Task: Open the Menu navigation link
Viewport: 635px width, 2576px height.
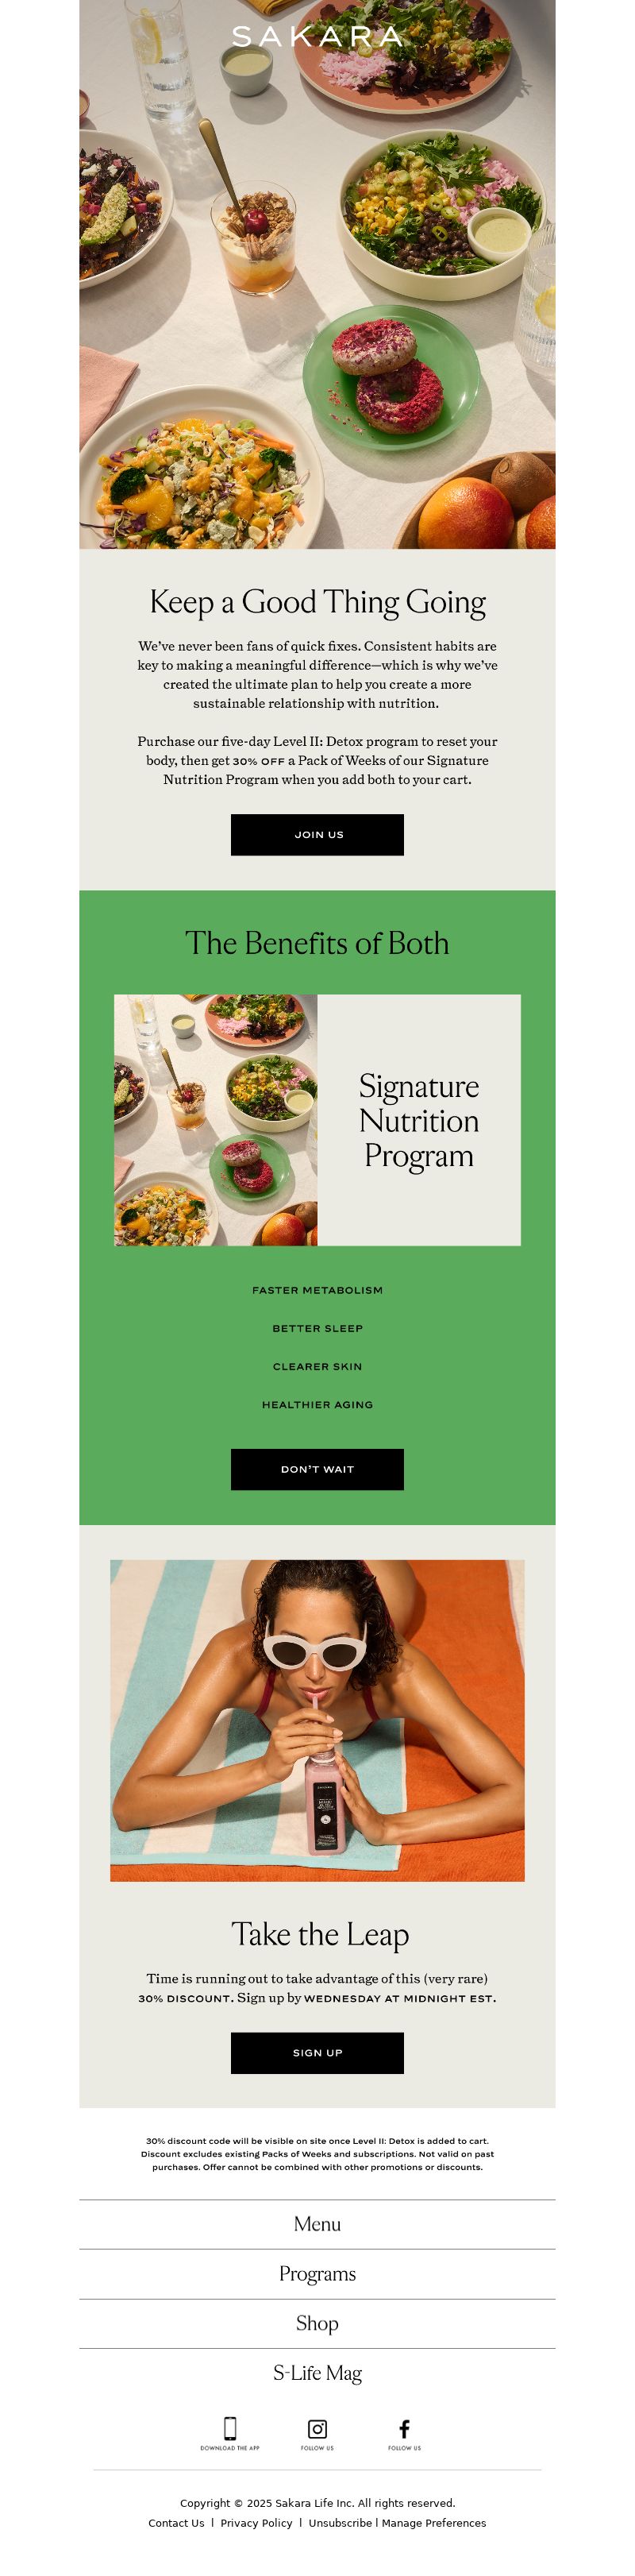Action: click(x=317, y=2224)
